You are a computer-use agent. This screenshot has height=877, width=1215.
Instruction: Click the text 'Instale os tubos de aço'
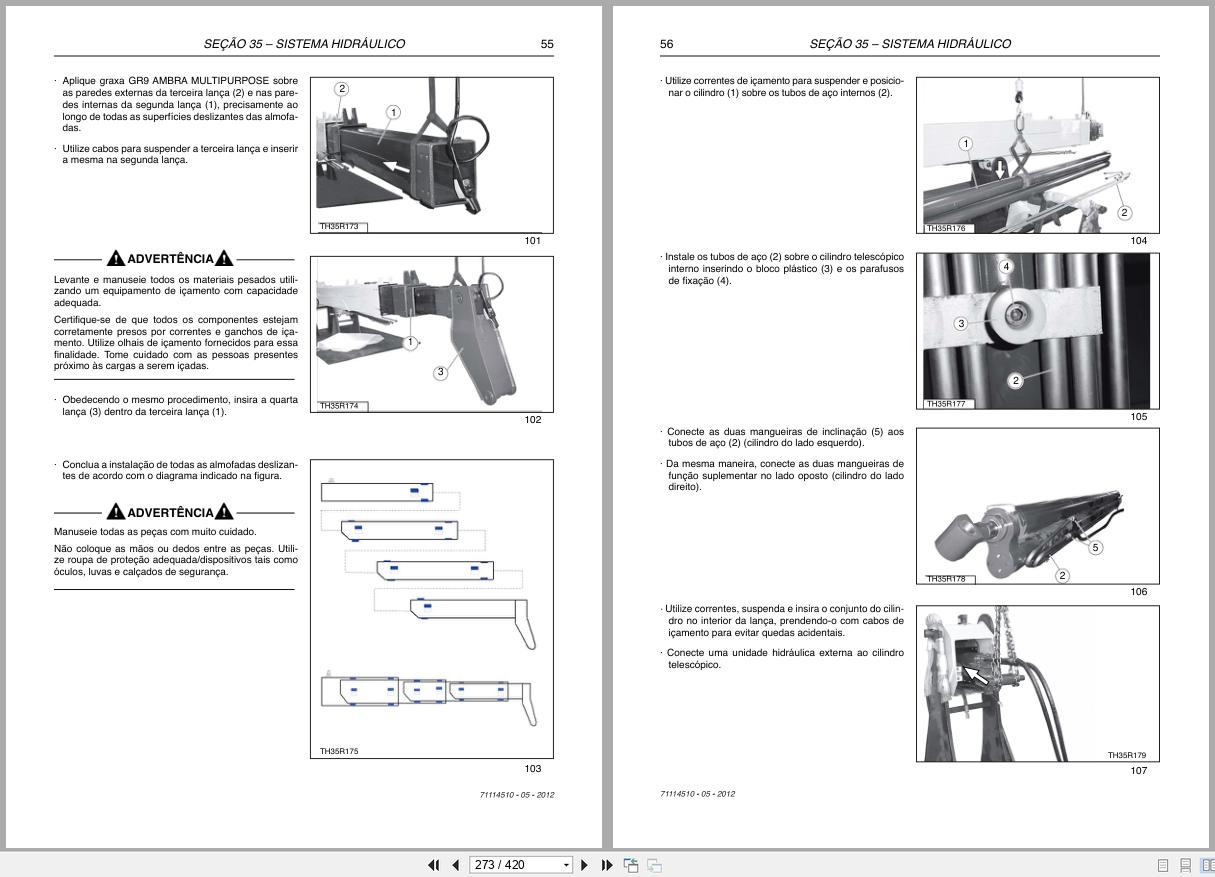coord(782,269)
